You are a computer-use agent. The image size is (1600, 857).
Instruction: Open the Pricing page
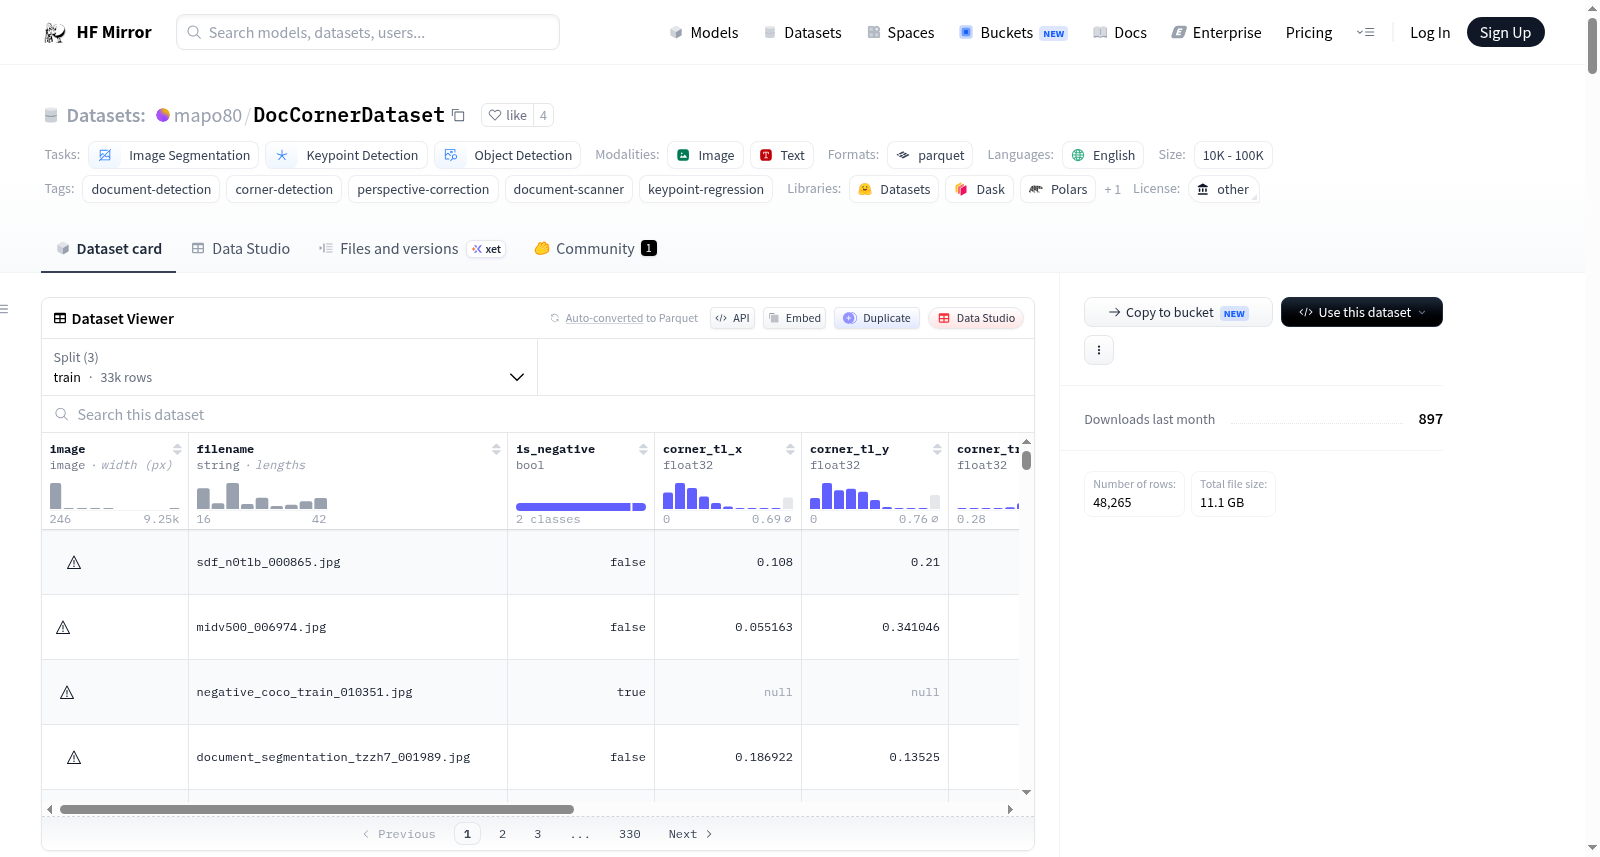[x=1309, y=33]
